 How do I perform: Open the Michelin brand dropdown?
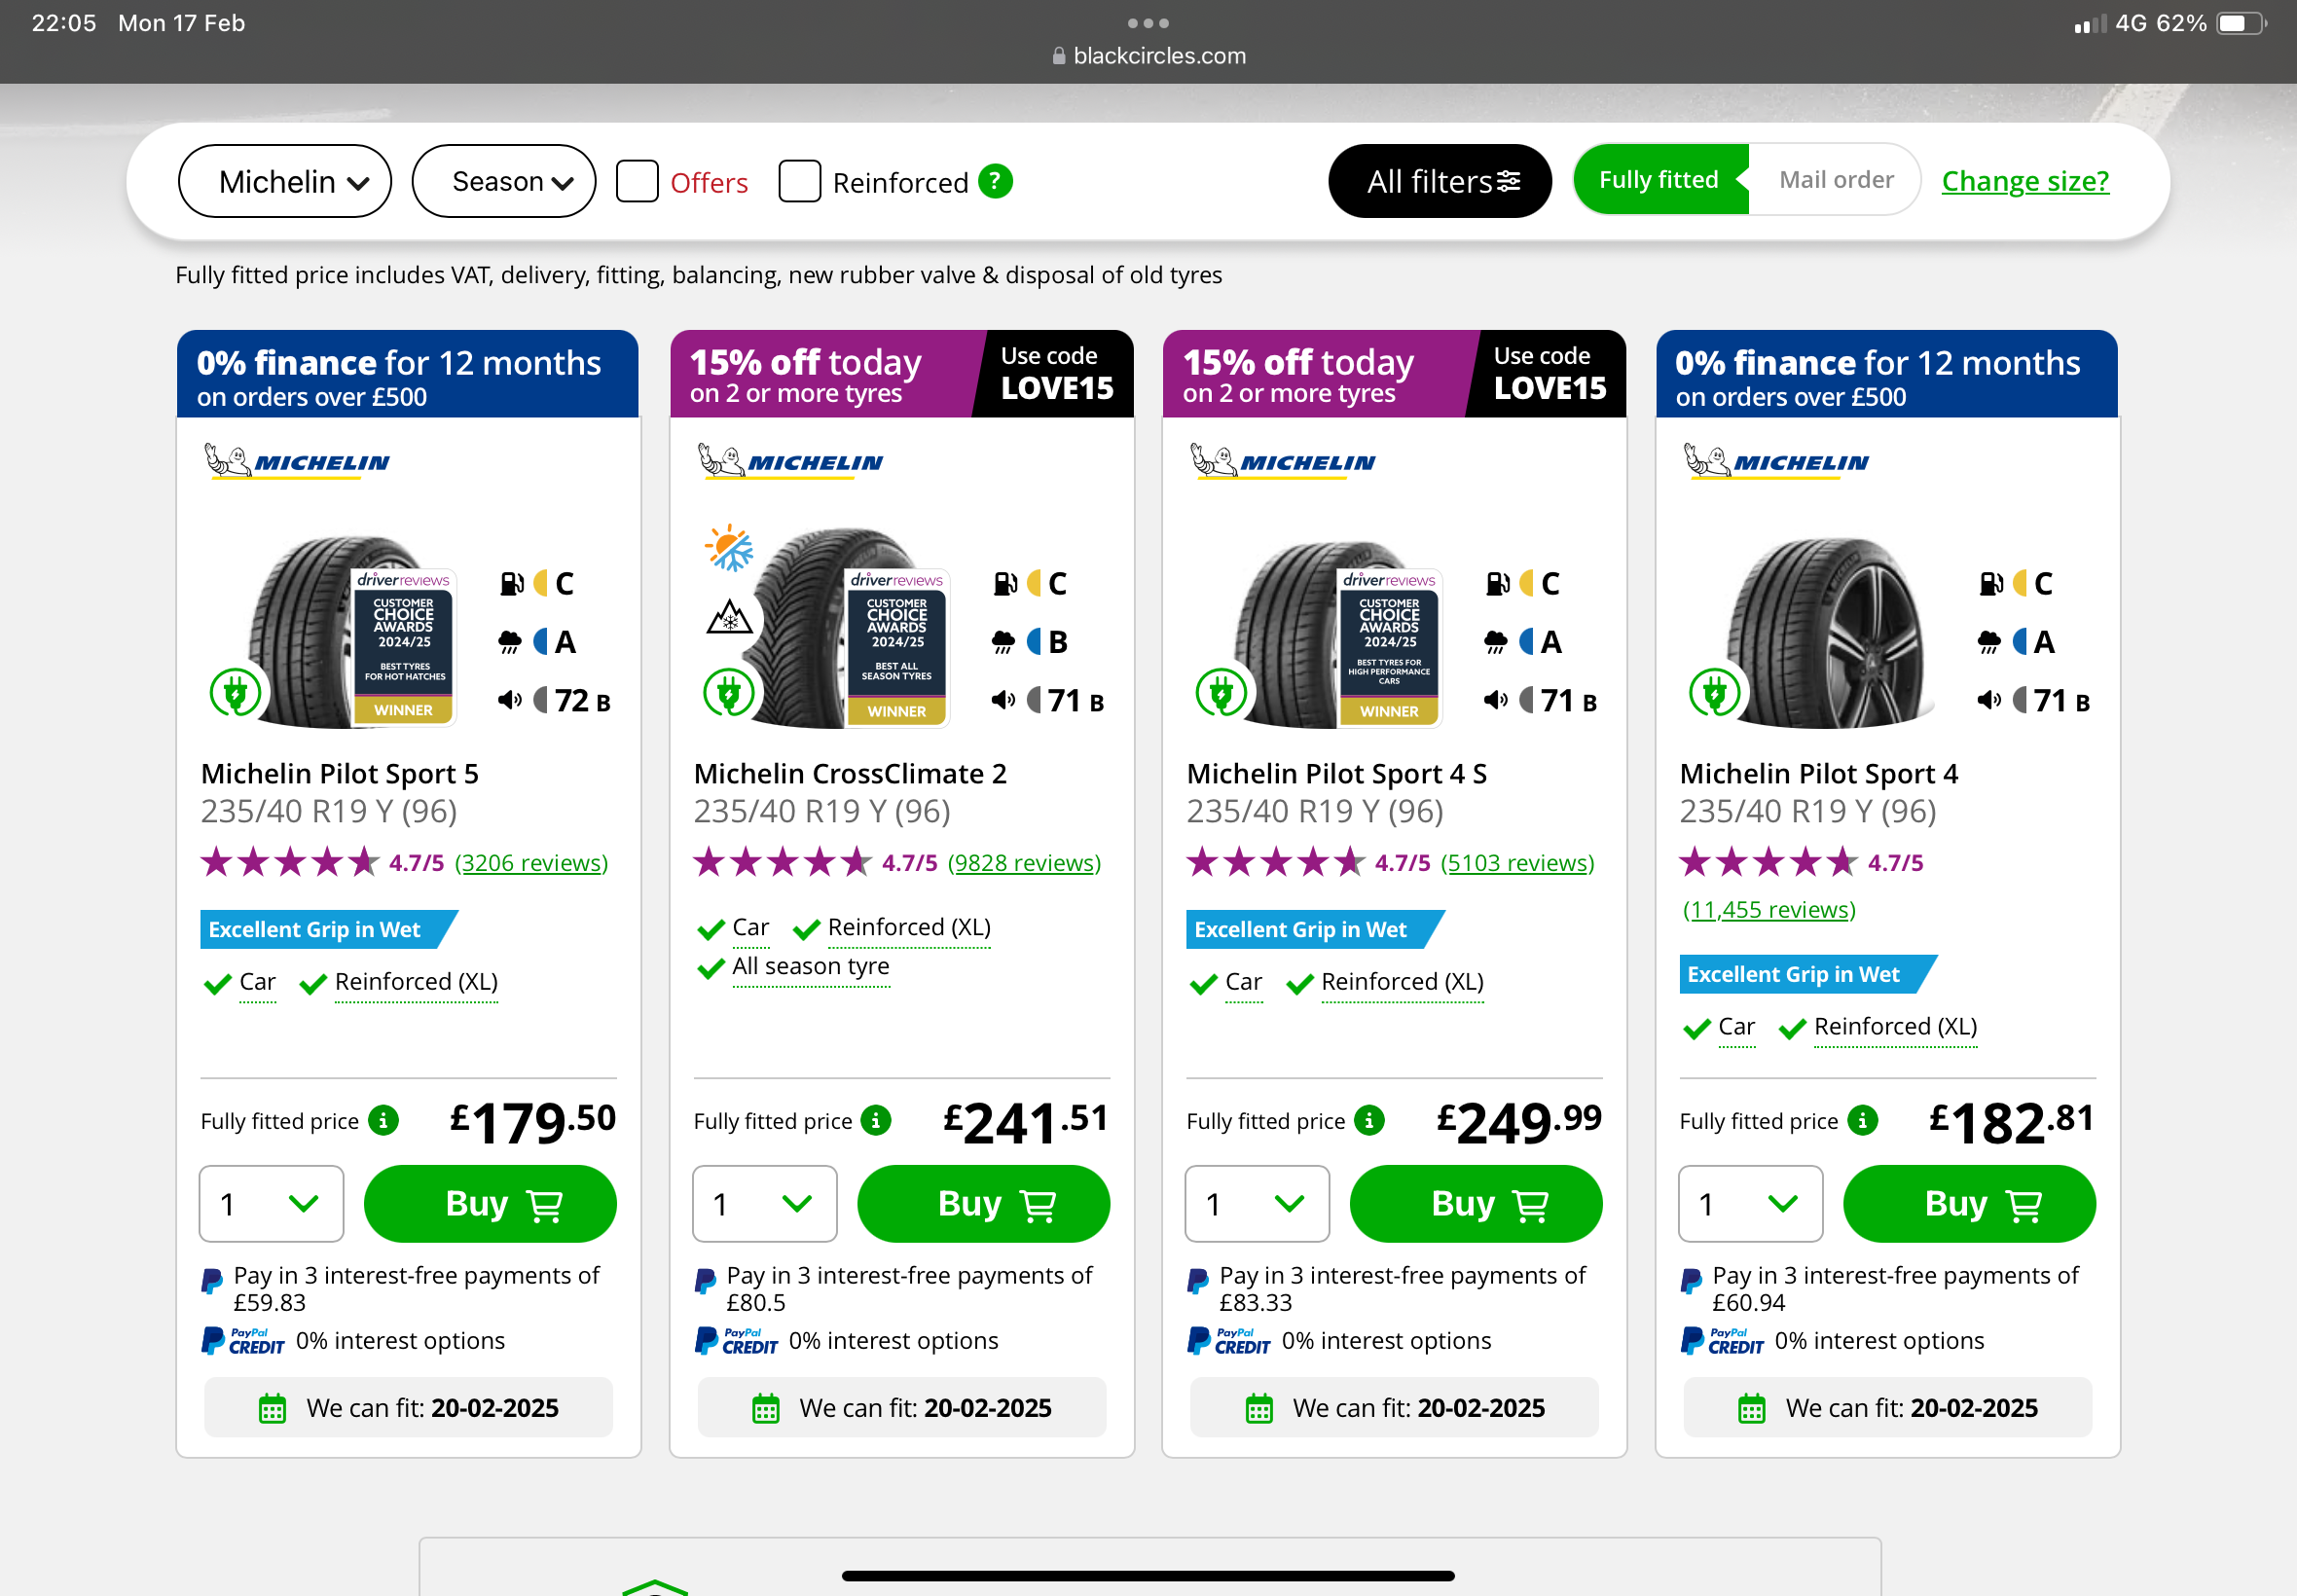click(x=285, y=181)
